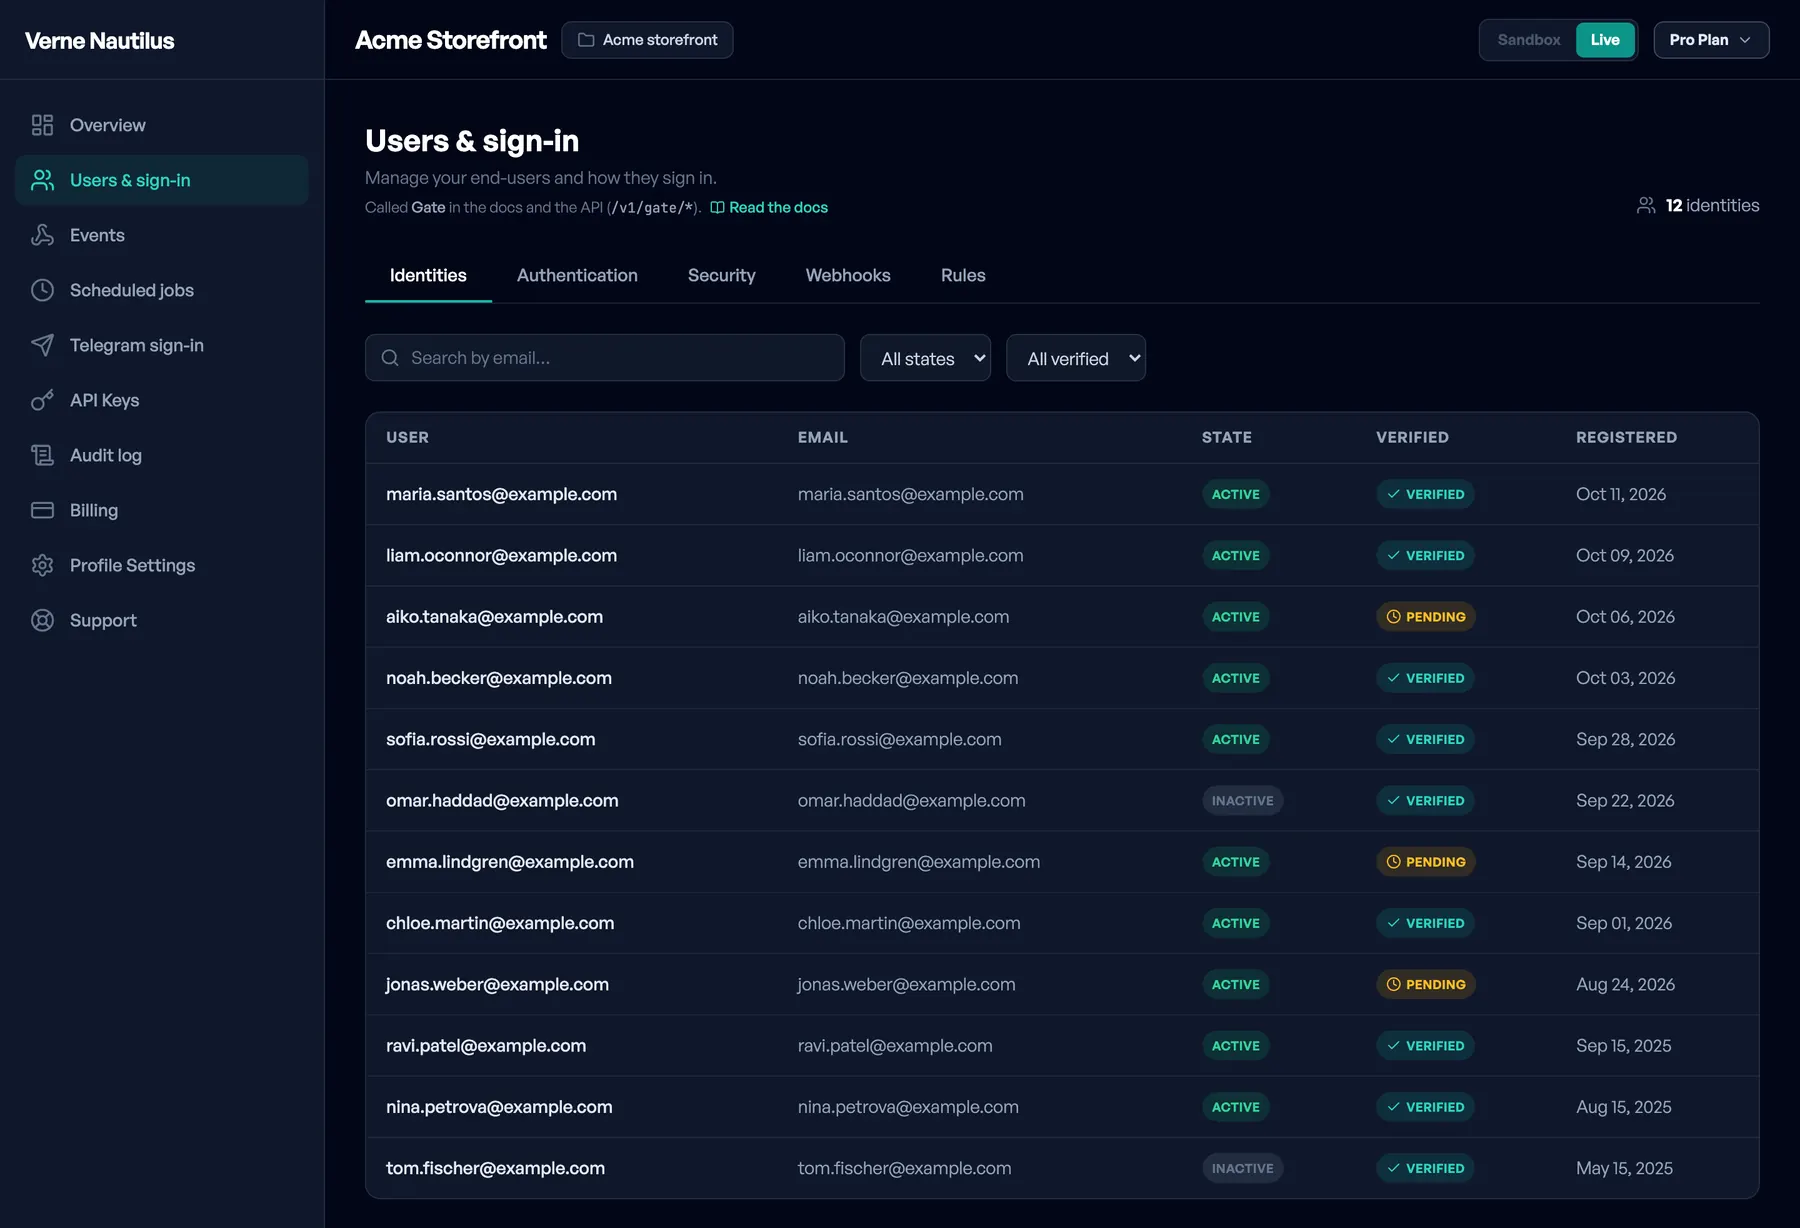1800x1228 pixels.
Task: Click the folder icon in Acme storefront chip
Action: tap(586, 40)
